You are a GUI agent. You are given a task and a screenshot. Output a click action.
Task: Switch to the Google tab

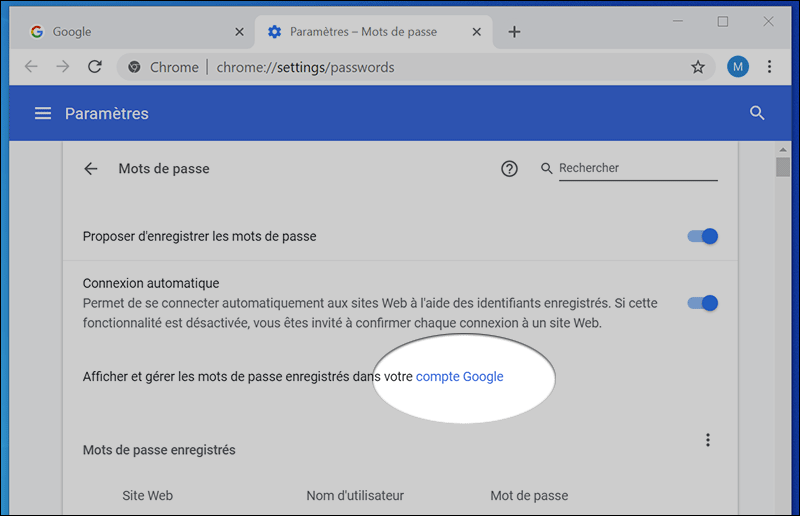[120, 32]
